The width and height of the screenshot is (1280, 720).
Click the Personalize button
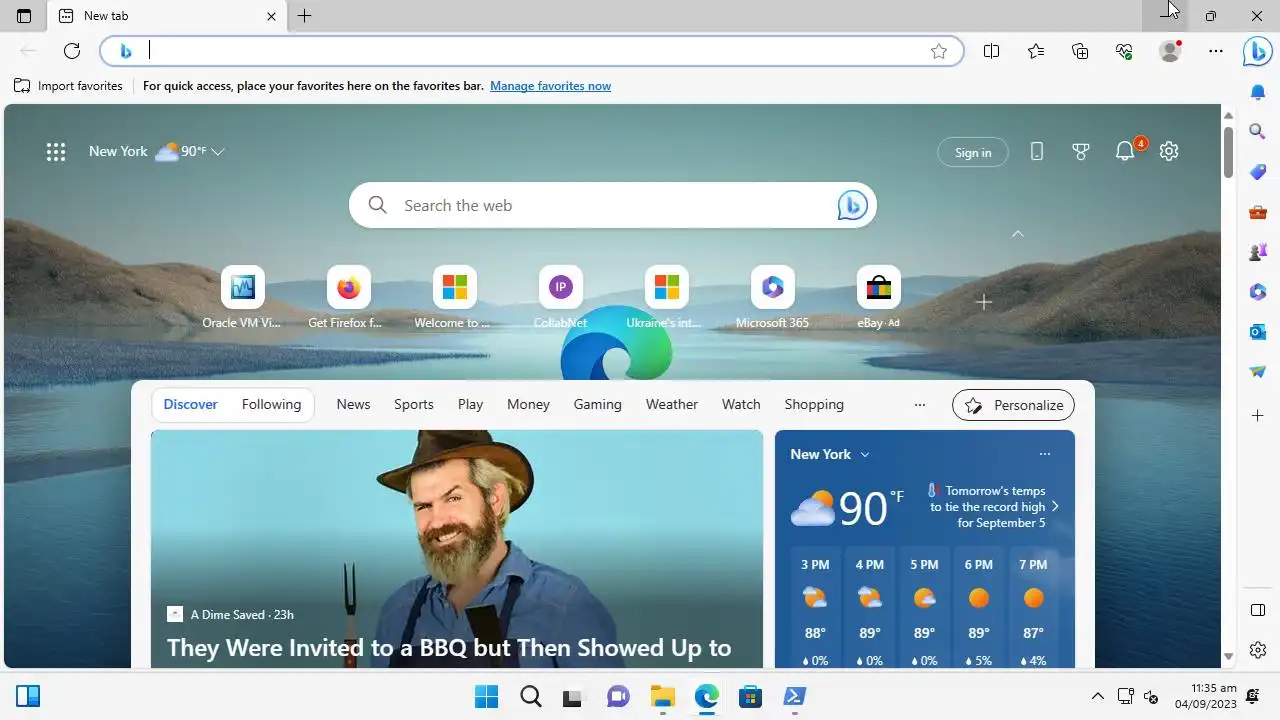[1013, 405]
